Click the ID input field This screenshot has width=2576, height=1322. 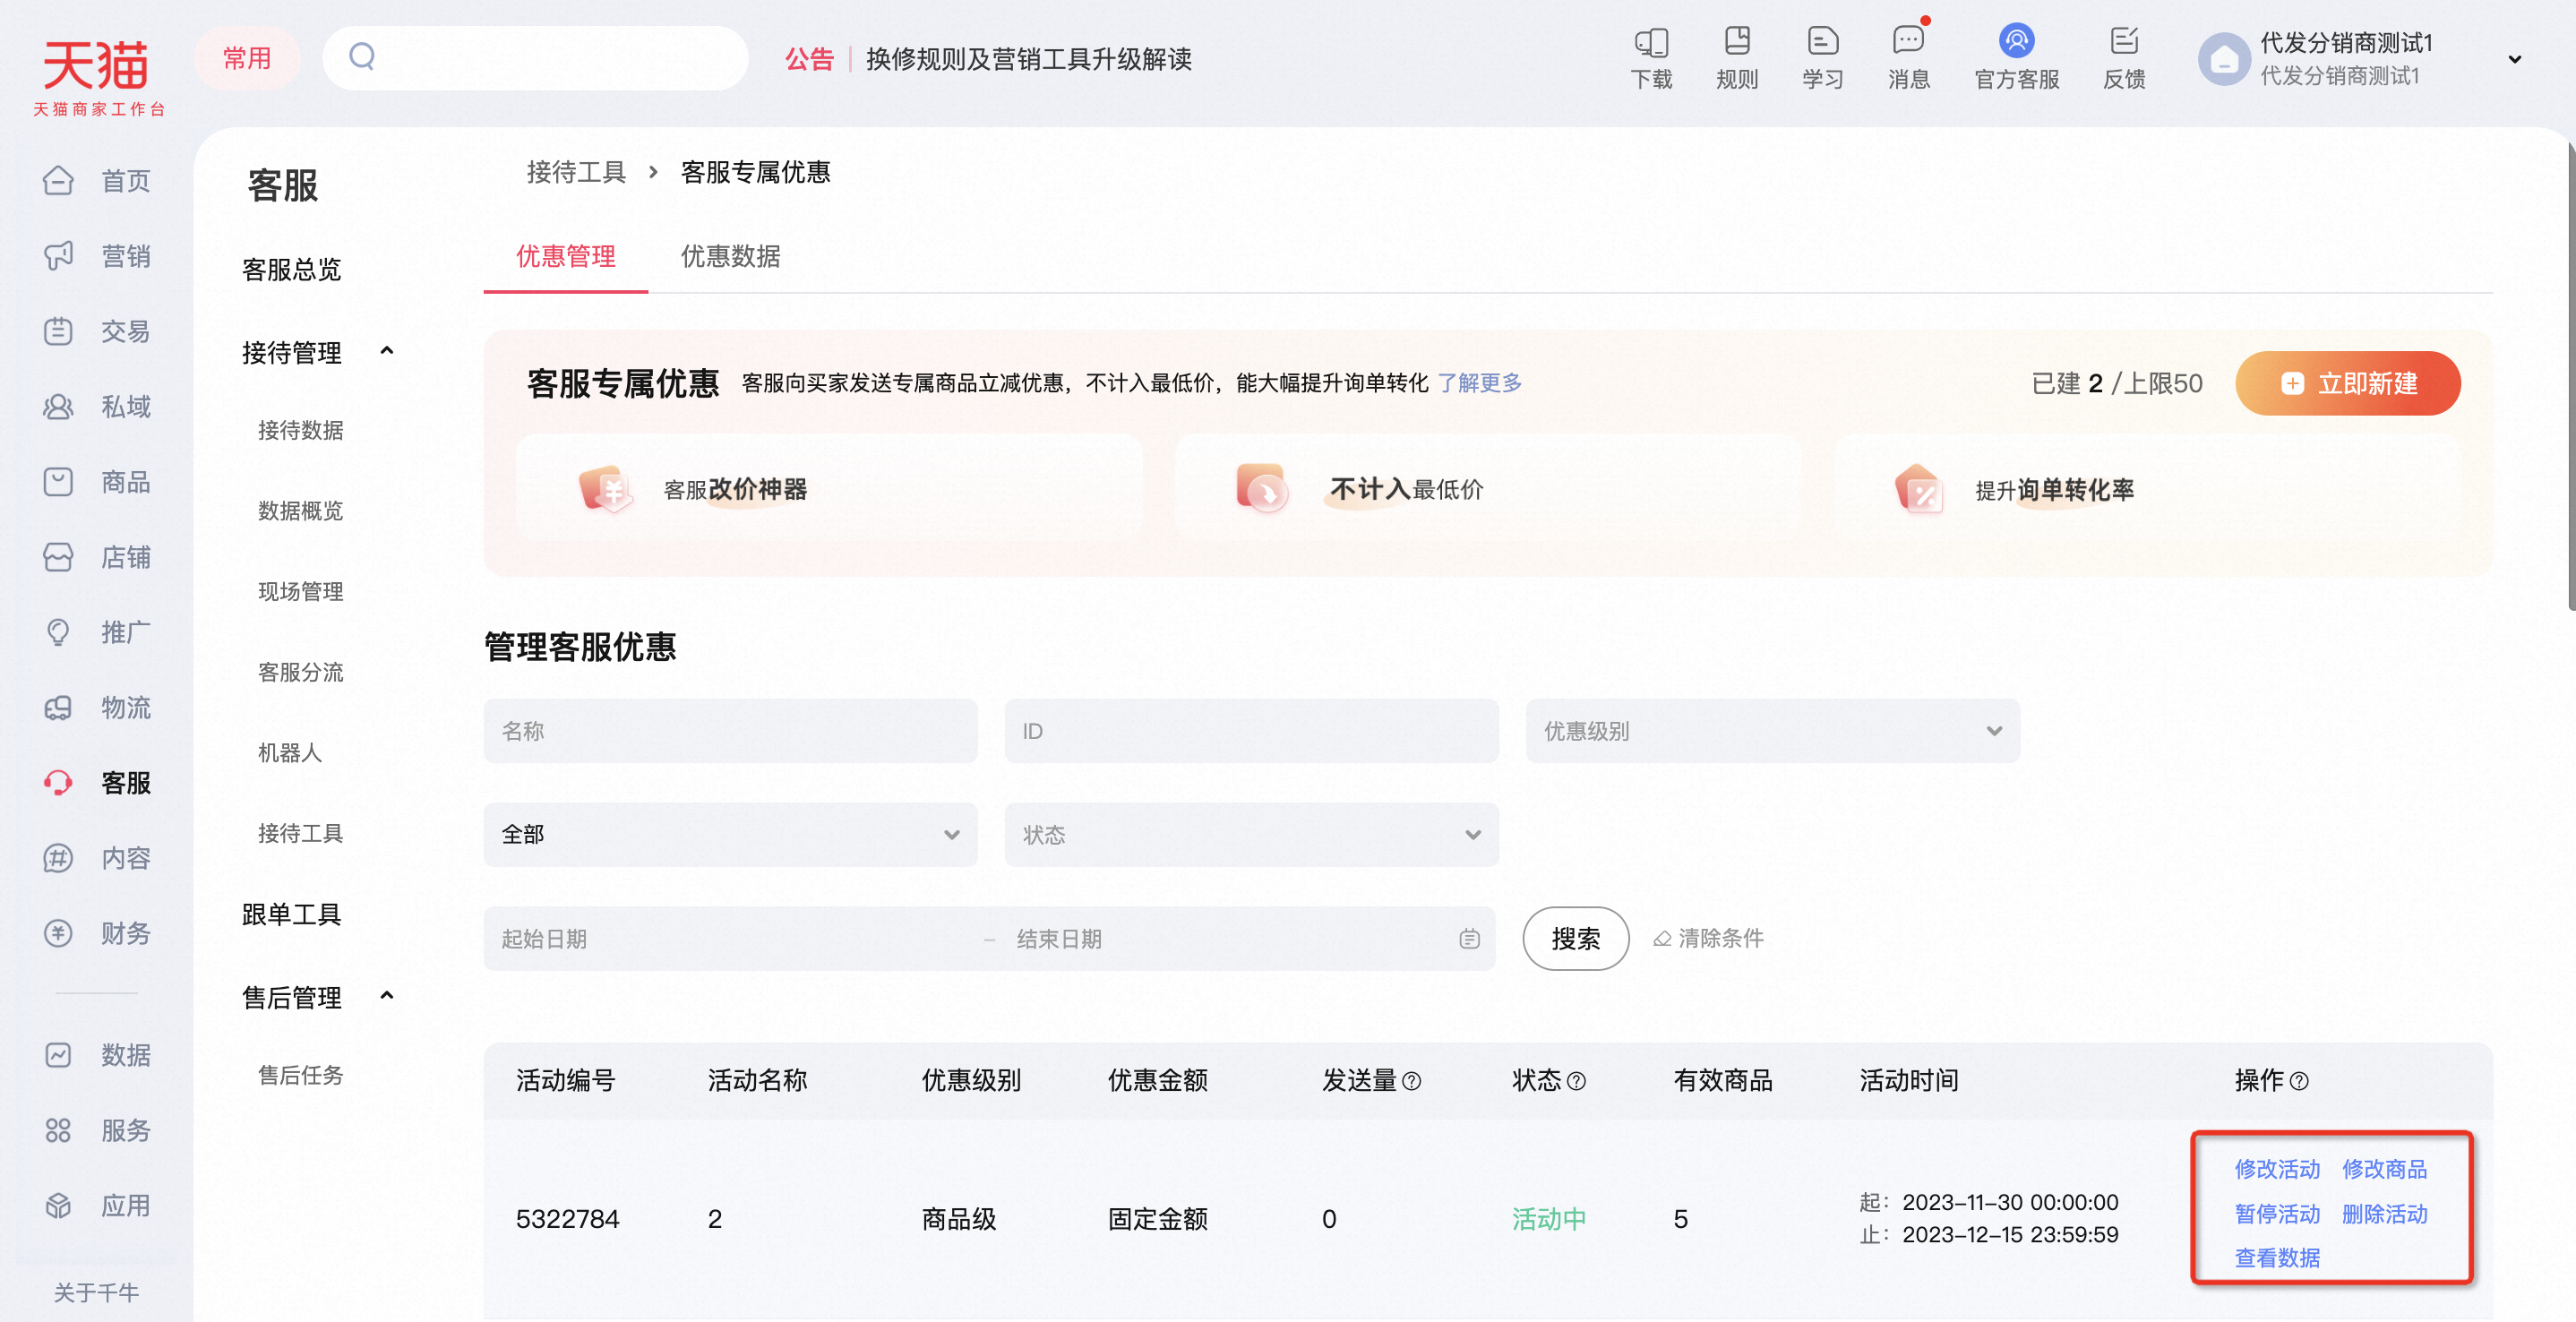(x=1251, y=731)
